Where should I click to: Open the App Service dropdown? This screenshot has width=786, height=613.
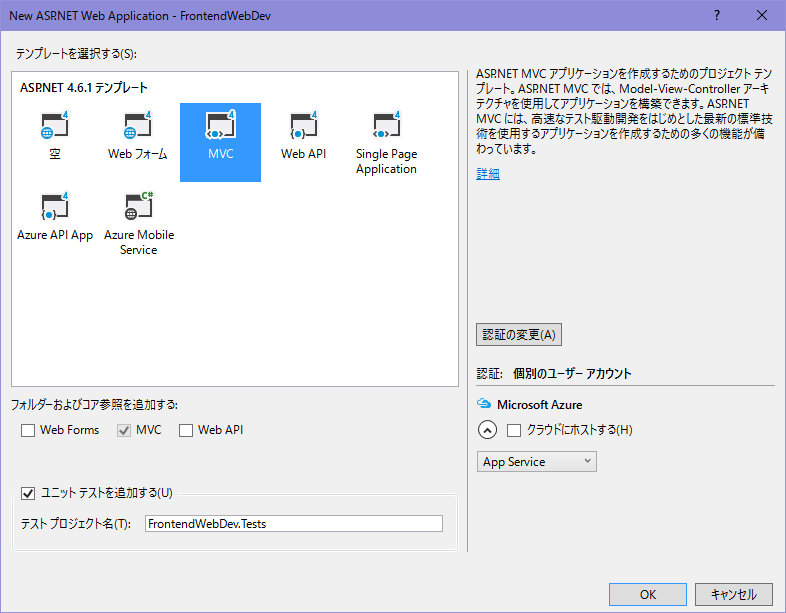[536, 462]
